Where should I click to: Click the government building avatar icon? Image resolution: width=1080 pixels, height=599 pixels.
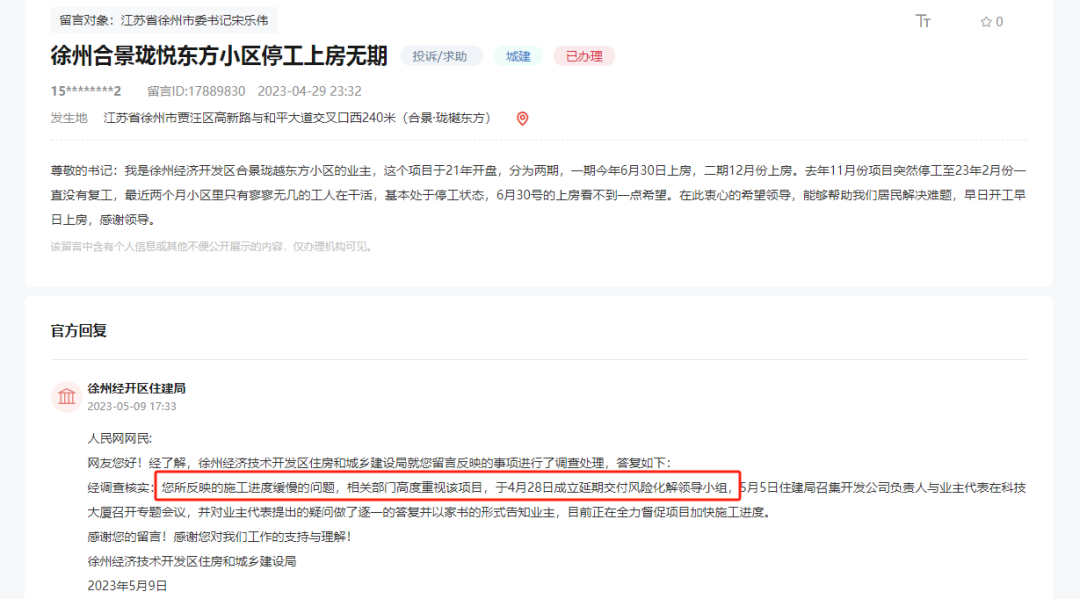click(x=67, y=397)
